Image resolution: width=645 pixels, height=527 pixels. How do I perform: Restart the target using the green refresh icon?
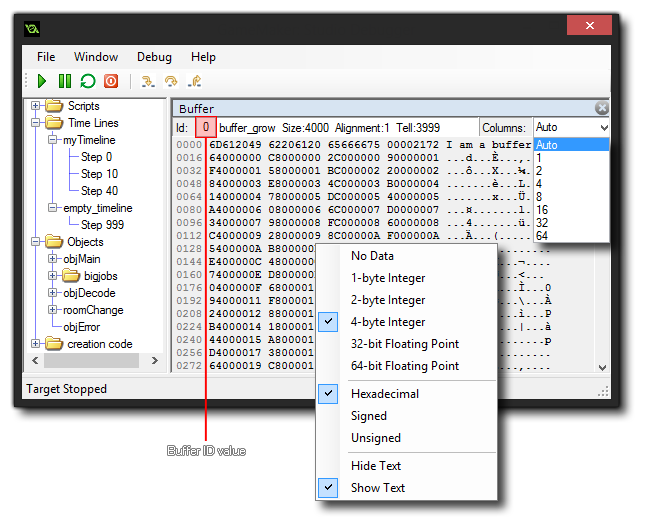(x=87, y=82)
